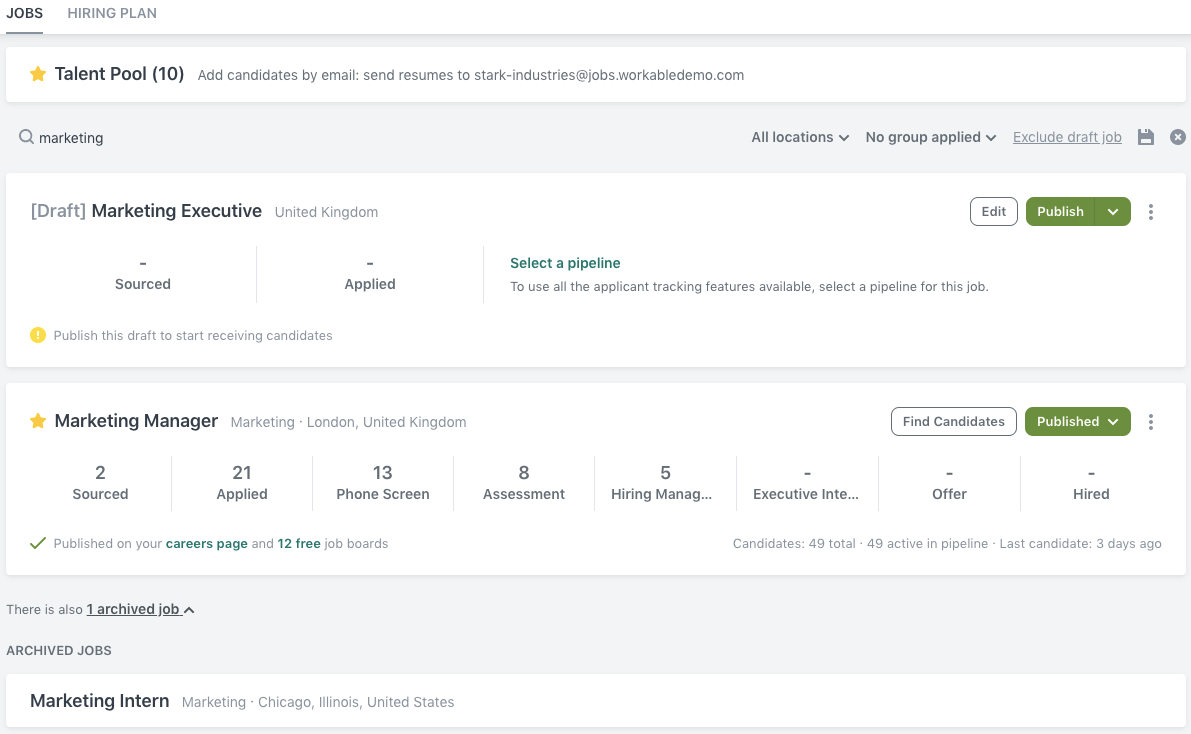Image resolution: width=1191 pixels, height=734 pixels.
Task: Toggle the Exclude draft job filter
Action: pos(1067,137)
